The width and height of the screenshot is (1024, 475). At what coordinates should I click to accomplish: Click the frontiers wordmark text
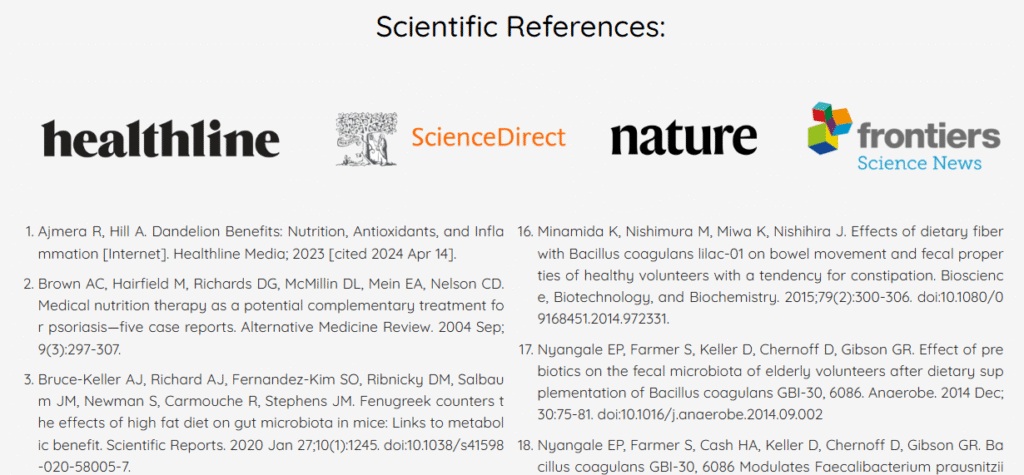coord(929,135)
